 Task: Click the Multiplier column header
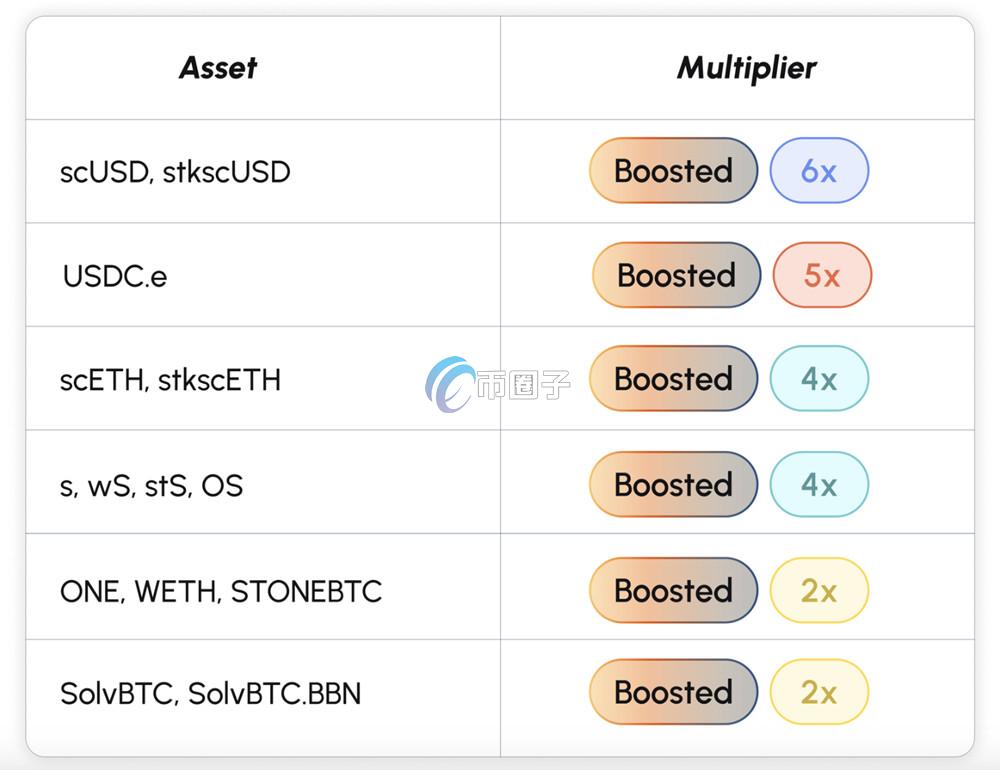pos(747,68)
